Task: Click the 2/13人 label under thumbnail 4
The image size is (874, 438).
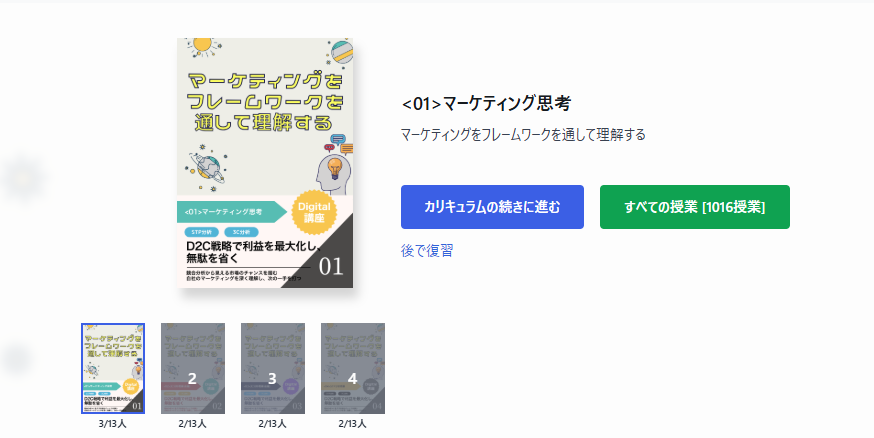Action: [353, 424]
